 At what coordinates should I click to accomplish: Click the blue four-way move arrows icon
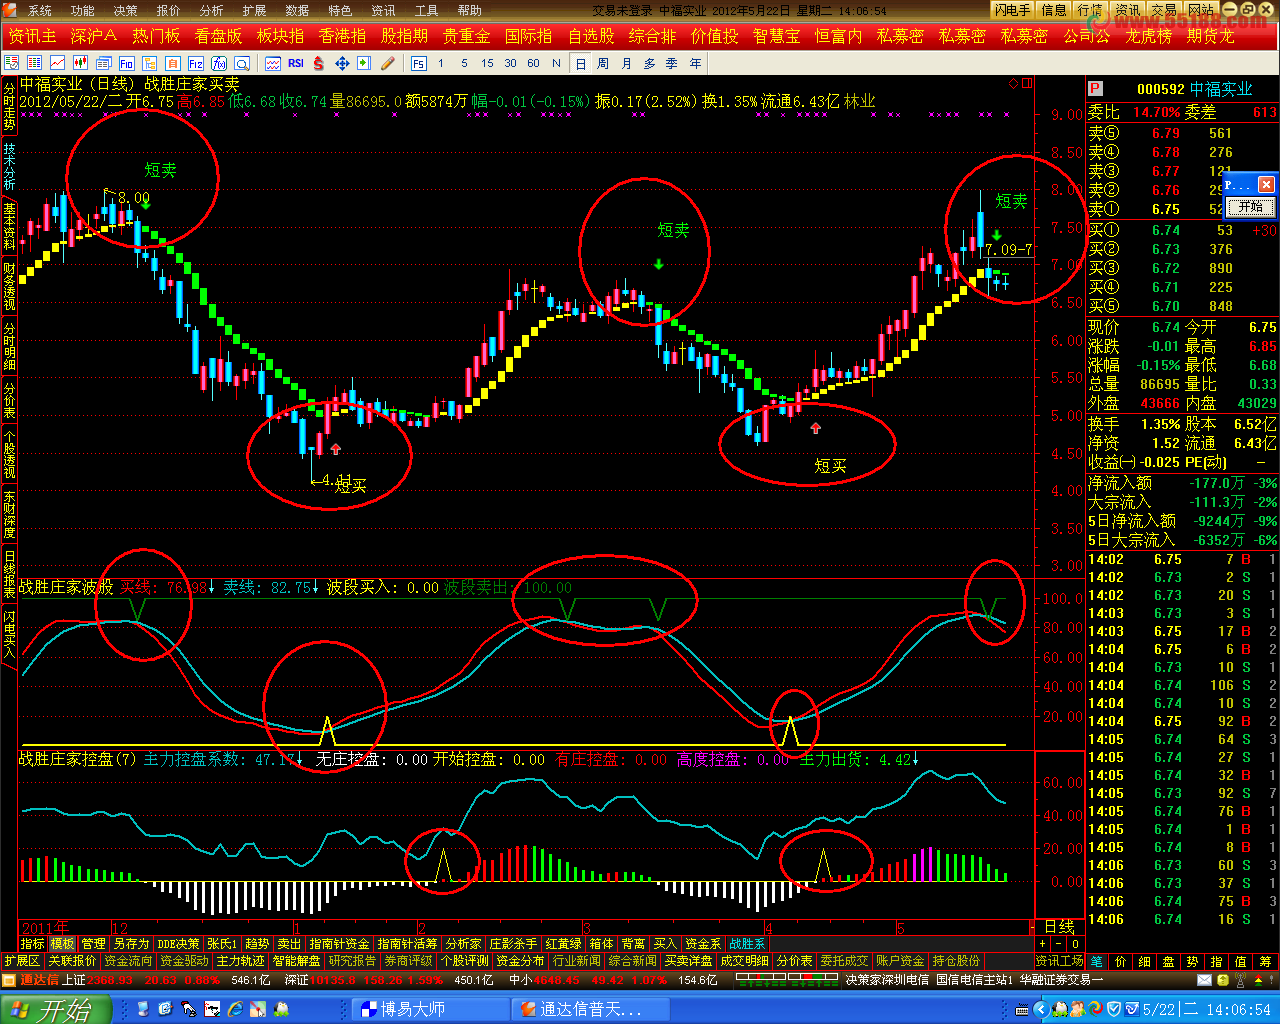(342, 63)
